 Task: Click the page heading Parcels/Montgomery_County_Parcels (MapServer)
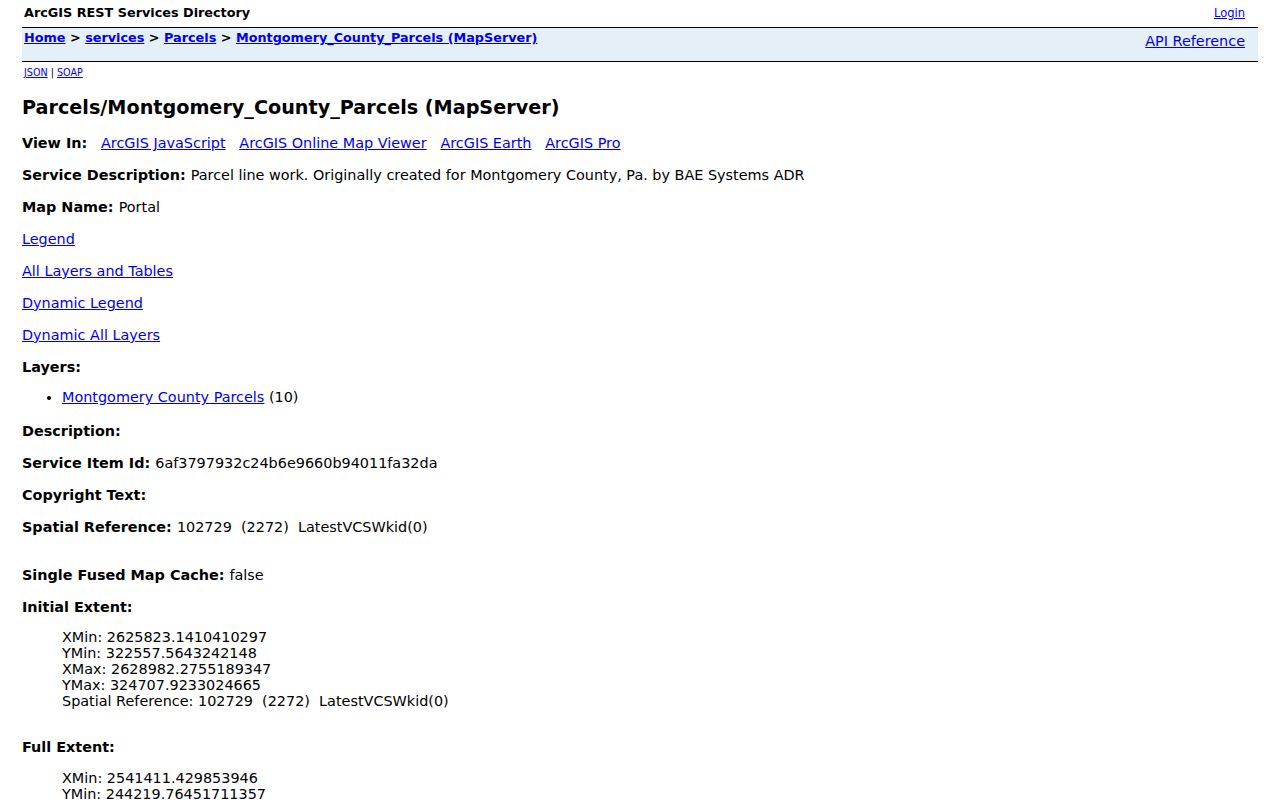291,107
